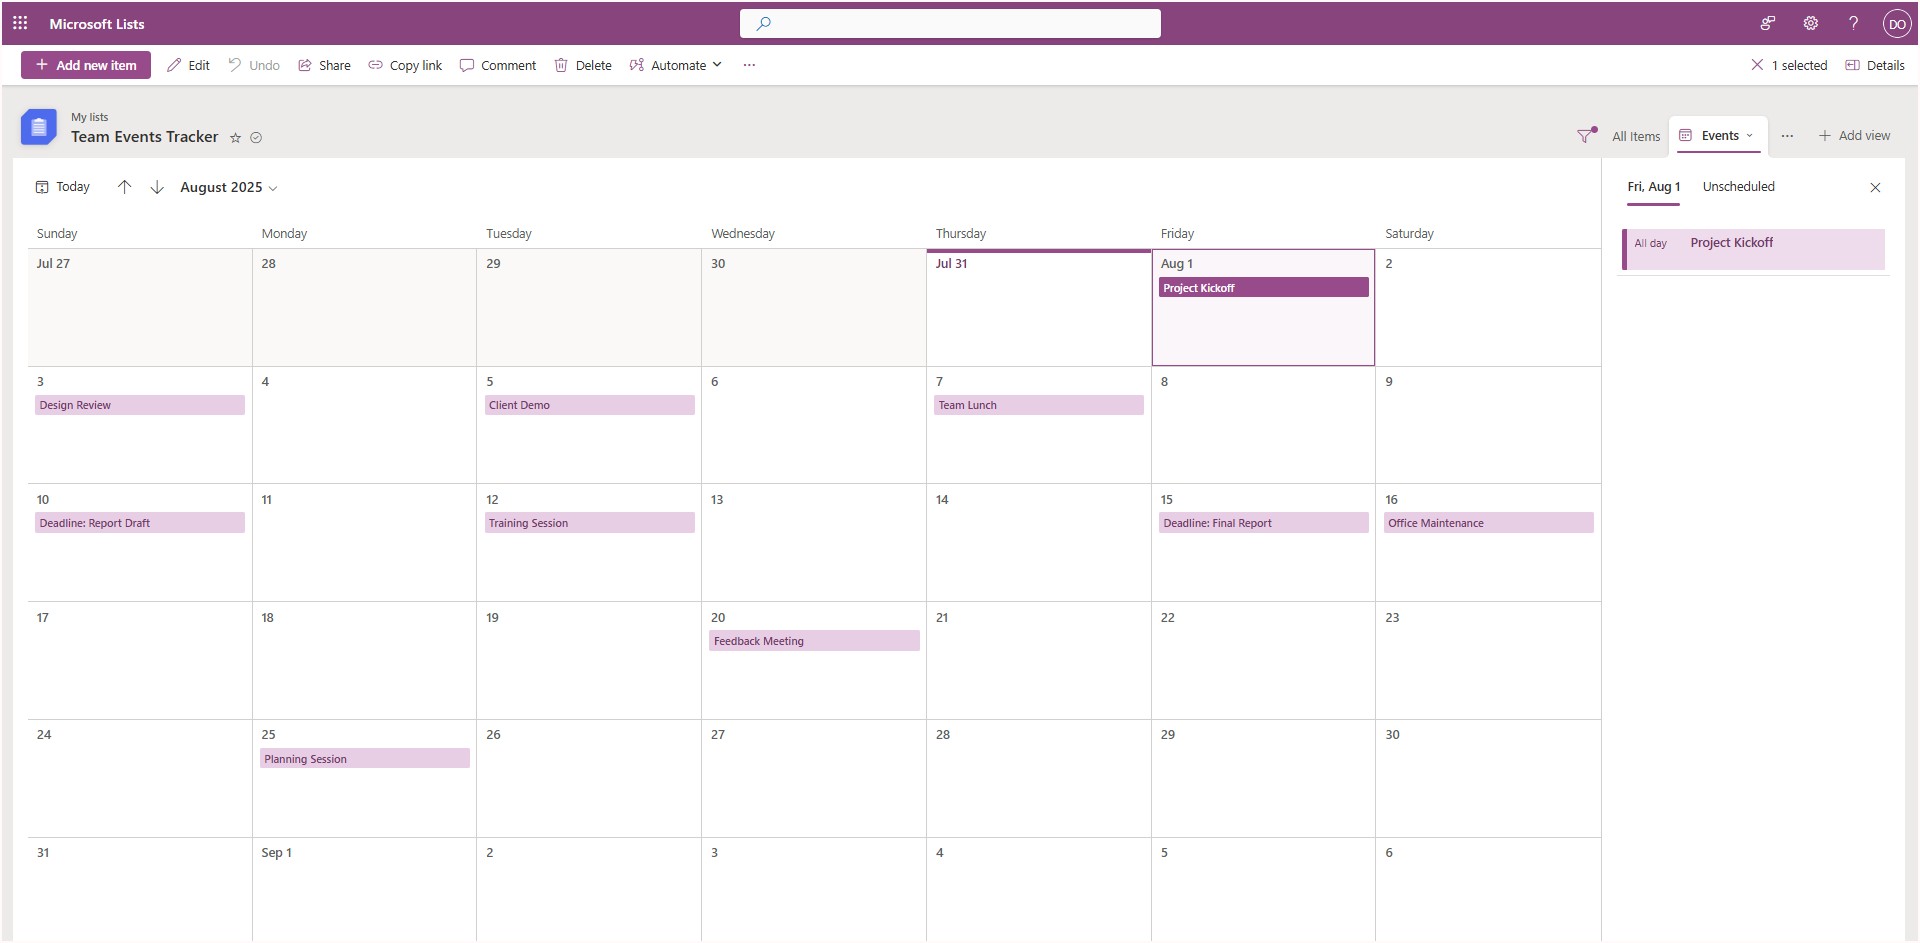1920x943 pixels.
Task: Favorite the list with the star icon
Action: point(236,138)
